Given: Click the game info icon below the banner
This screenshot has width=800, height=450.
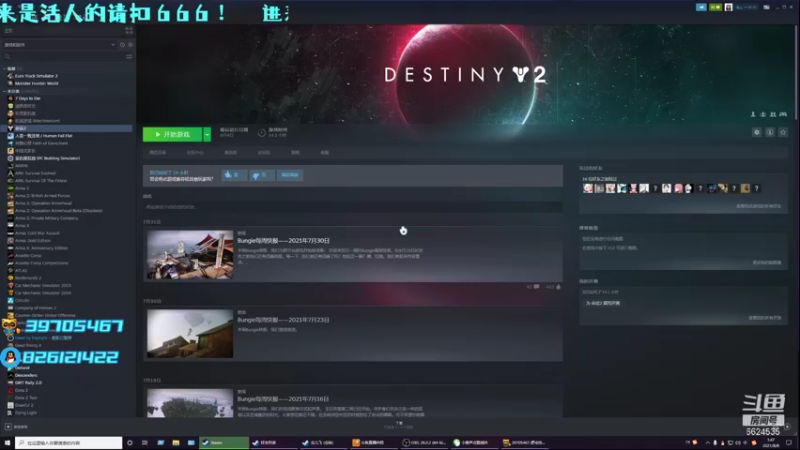Looking at the screenshot, I should coord(770,133).
